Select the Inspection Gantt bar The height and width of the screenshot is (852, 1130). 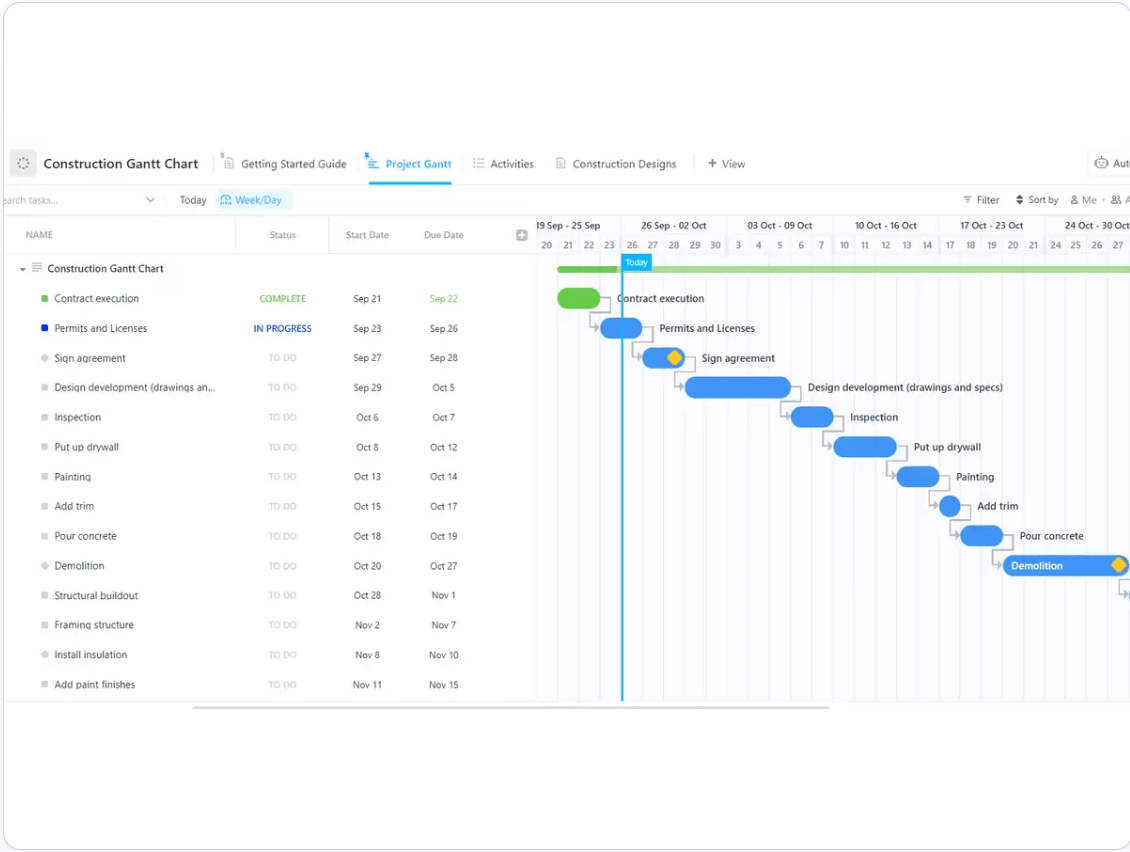812,417
